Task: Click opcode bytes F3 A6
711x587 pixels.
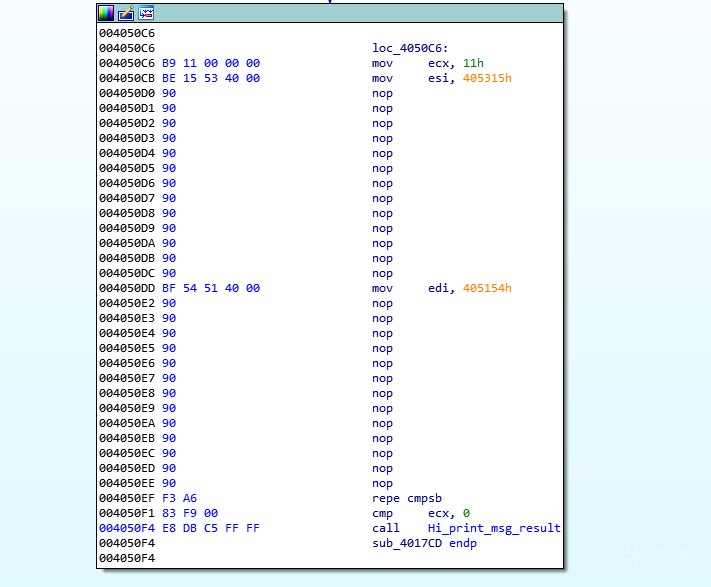Action: 179,498
